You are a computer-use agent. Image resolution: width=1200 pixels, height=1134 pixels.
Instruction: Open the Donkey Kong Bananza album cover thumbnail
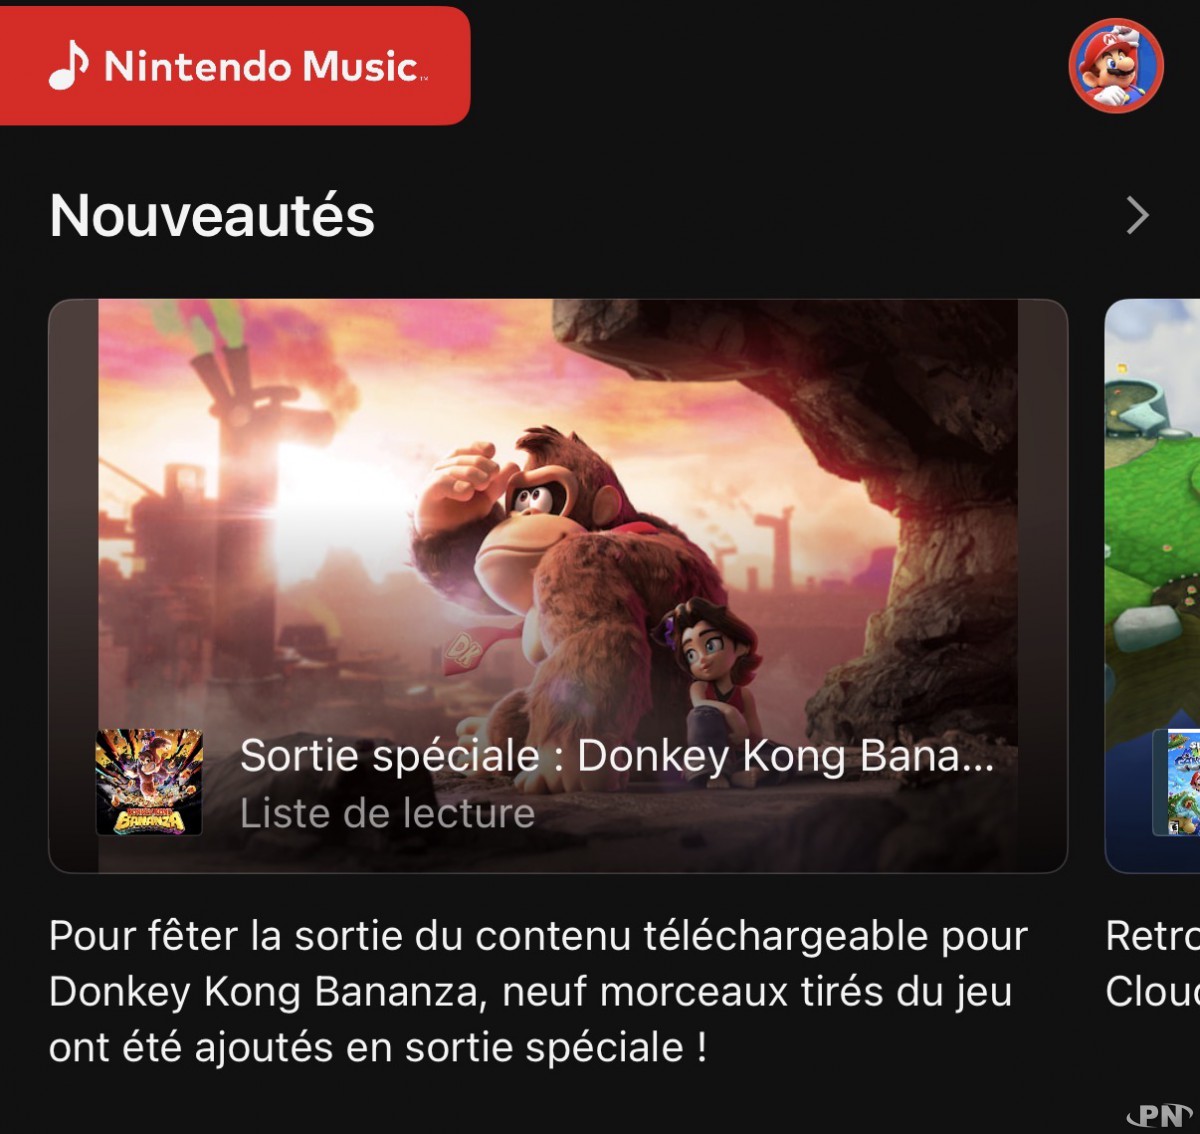[149, 782]
